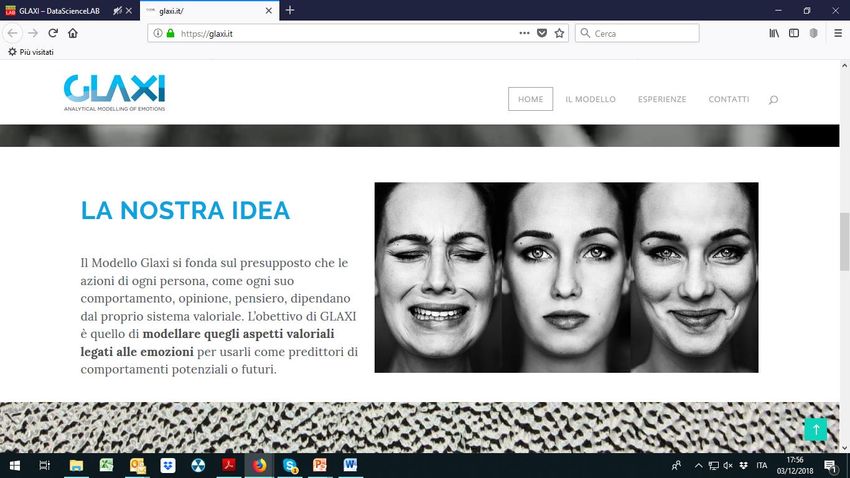Screen dimensions: 850x478
Task: Click the three faces photo
Action: tap(566, 277)
